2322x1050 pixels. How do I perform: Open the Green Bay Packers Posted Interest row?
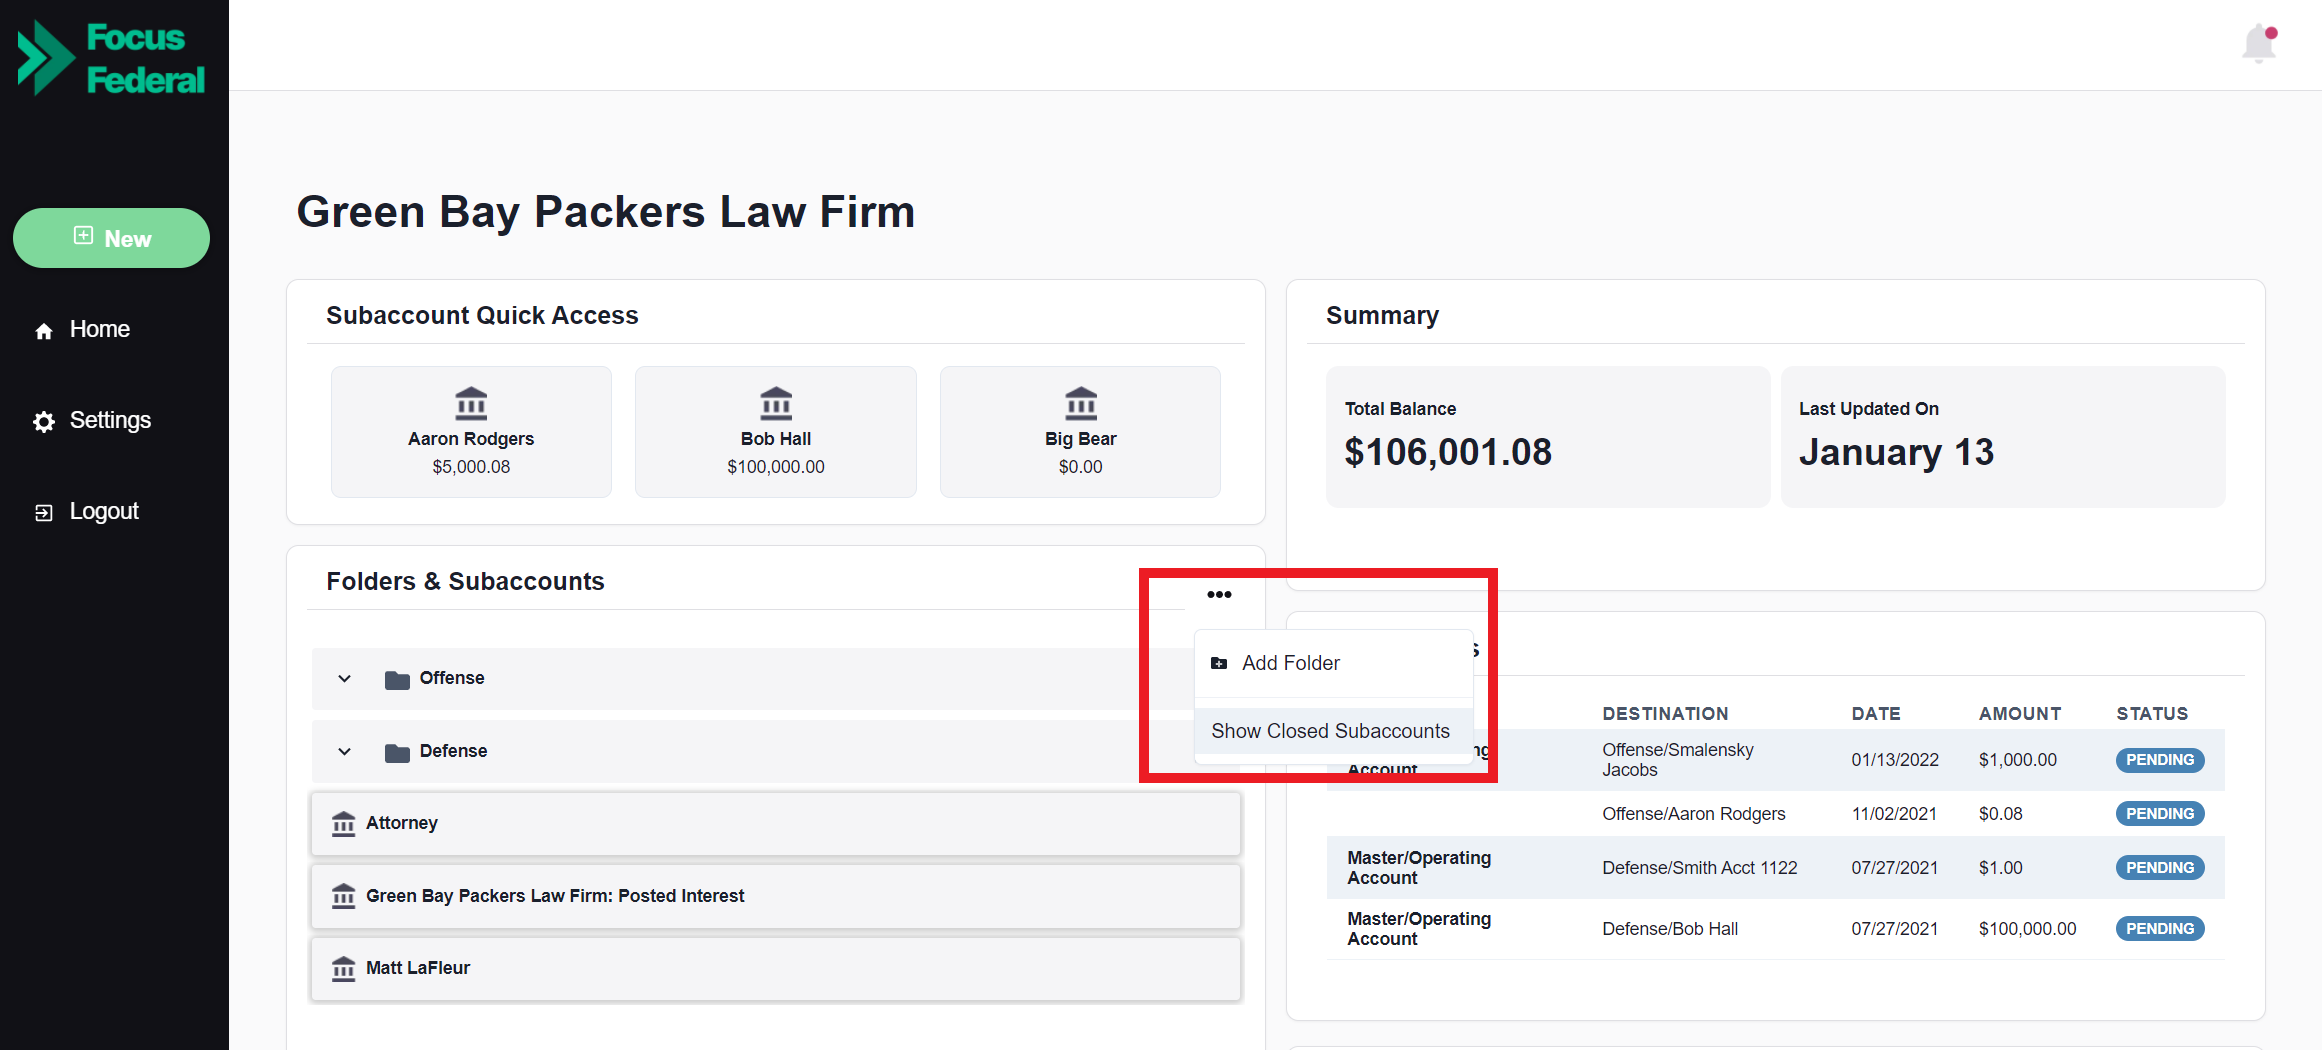click(776, 896)
